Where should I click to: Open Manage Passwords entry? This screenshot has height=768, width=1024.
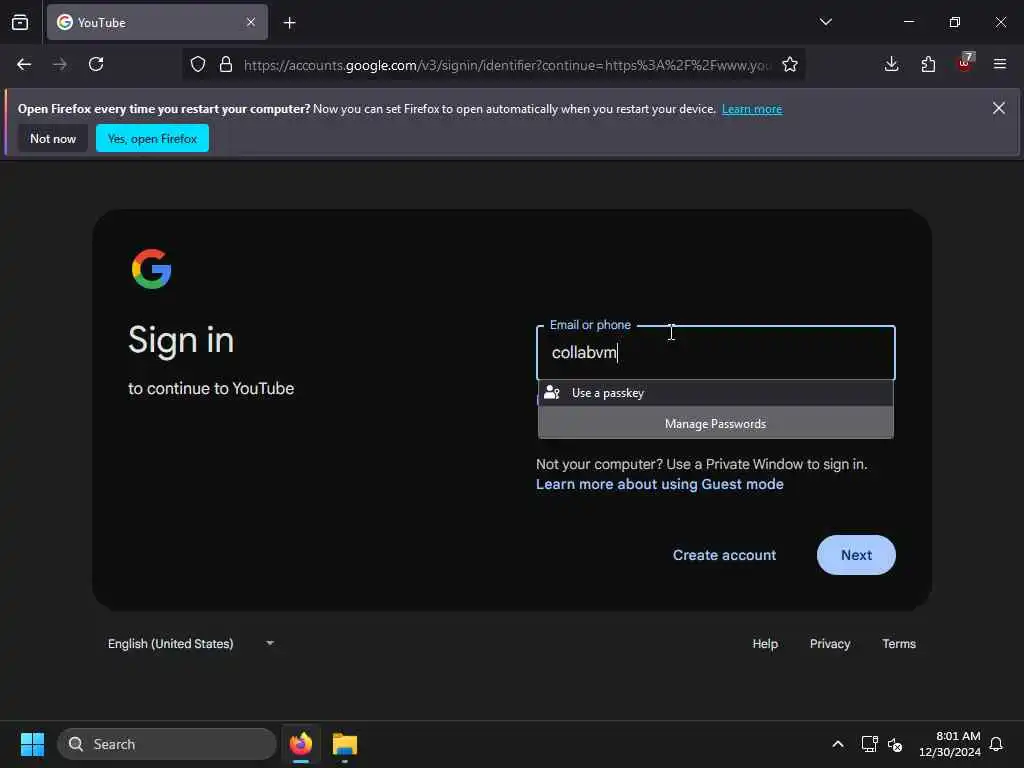715,424
